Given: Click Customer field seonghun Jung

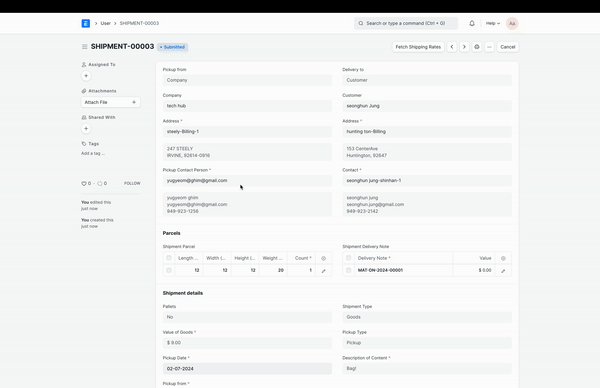Looking at the screenshot, I should point(427,106).
